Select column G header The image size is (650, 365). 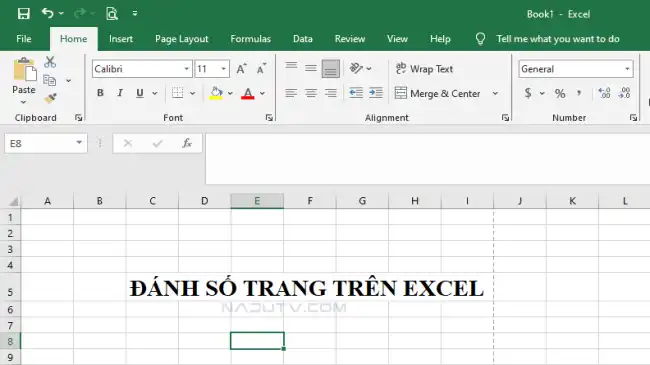[362, 201]
